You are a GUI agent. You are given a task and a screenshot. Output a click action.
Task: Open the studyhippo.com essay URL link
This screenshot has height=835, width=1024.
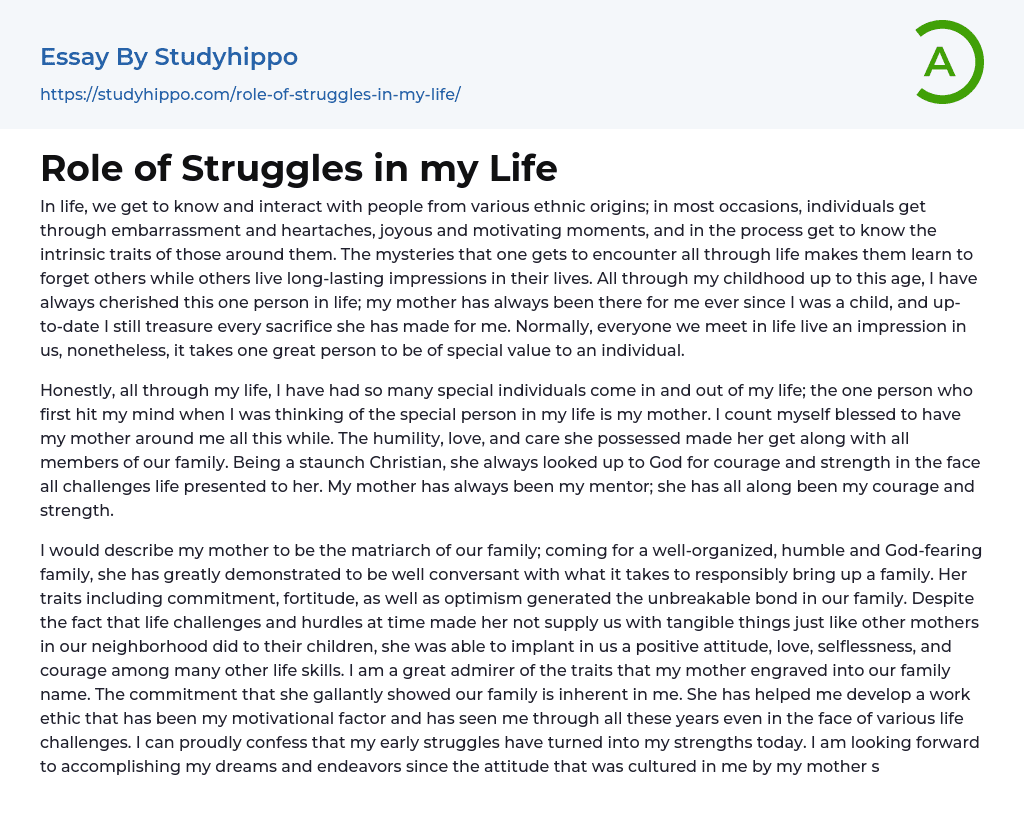click(x=250, y=95)
